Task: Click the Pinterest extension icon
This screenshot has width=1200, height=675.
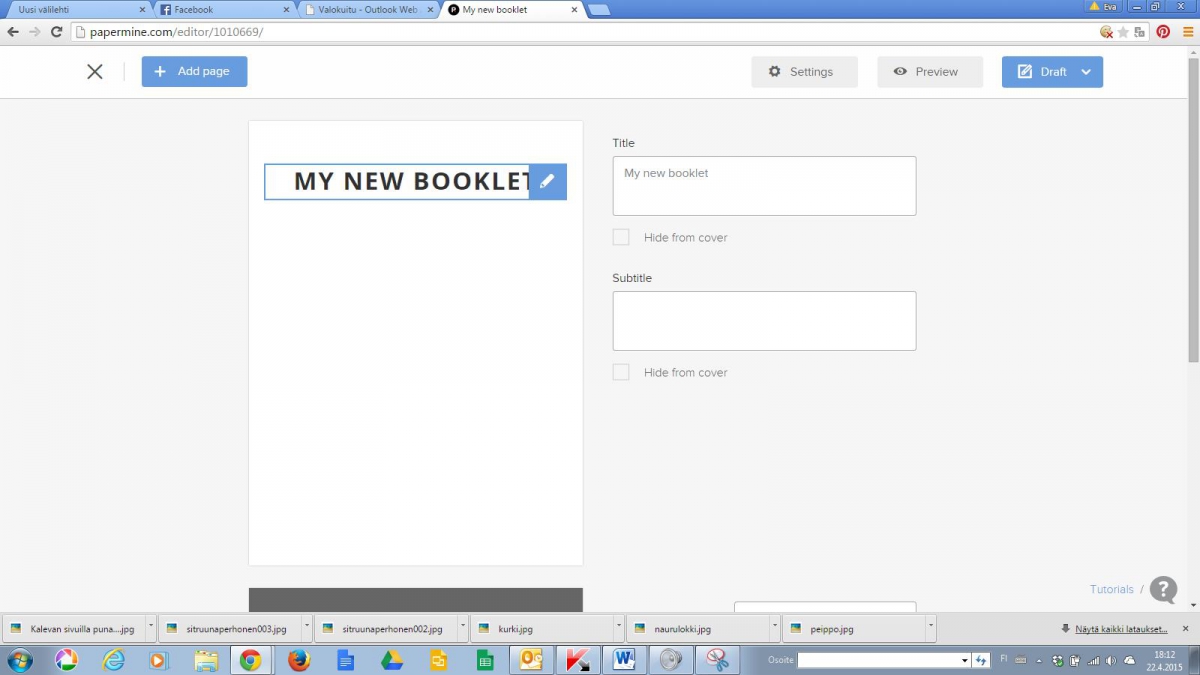Action: click(x=1163, y=32)
